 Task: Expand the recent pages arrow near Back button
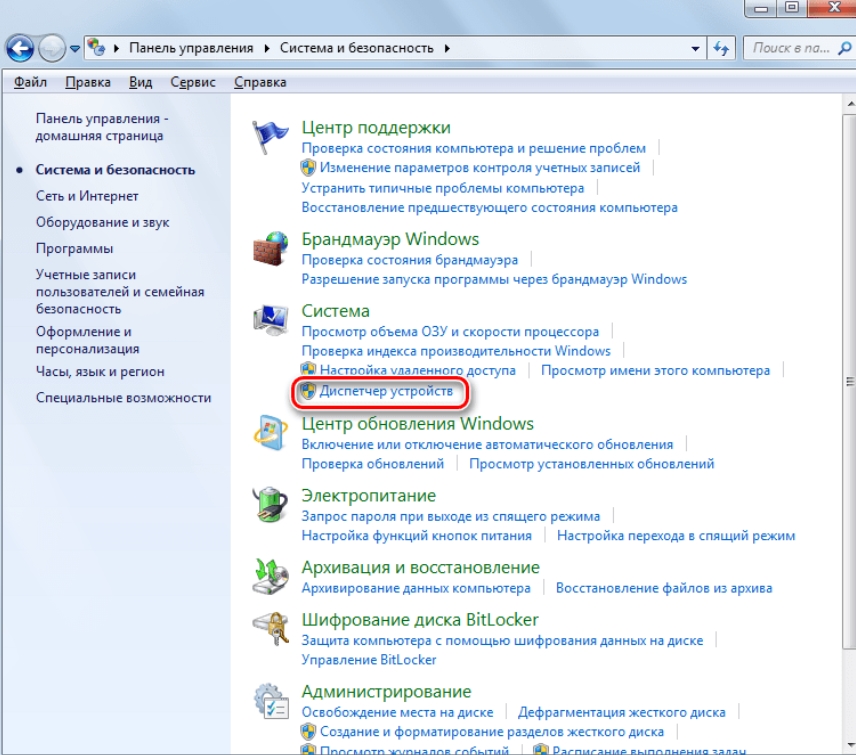(75, 48)
